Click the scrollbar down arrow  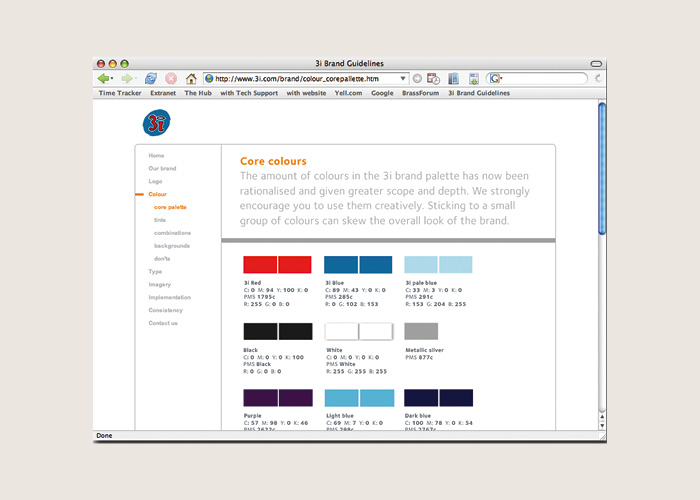click(x=602, y=425)
